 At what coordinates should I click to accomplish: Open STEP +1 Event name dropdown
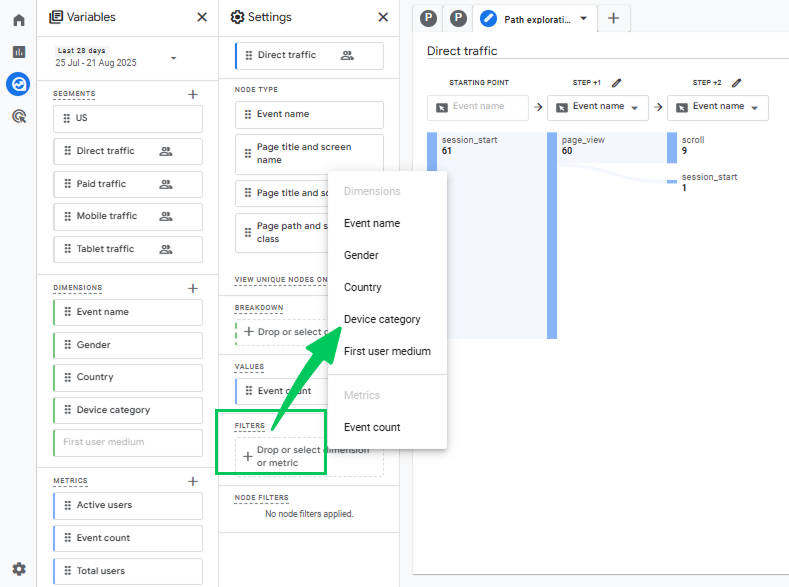click(598, 107)
